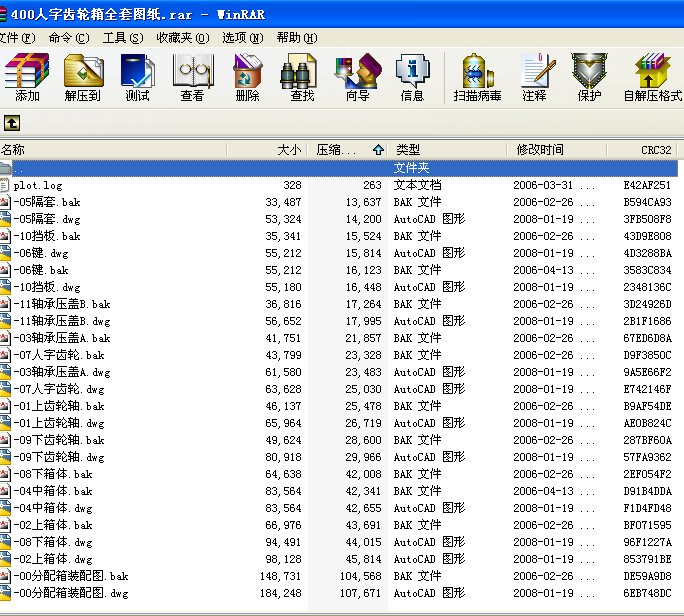Go up one folder level button
Image resolution: width=684 pixels, height=616 pixels.
(x=12, y=123)
